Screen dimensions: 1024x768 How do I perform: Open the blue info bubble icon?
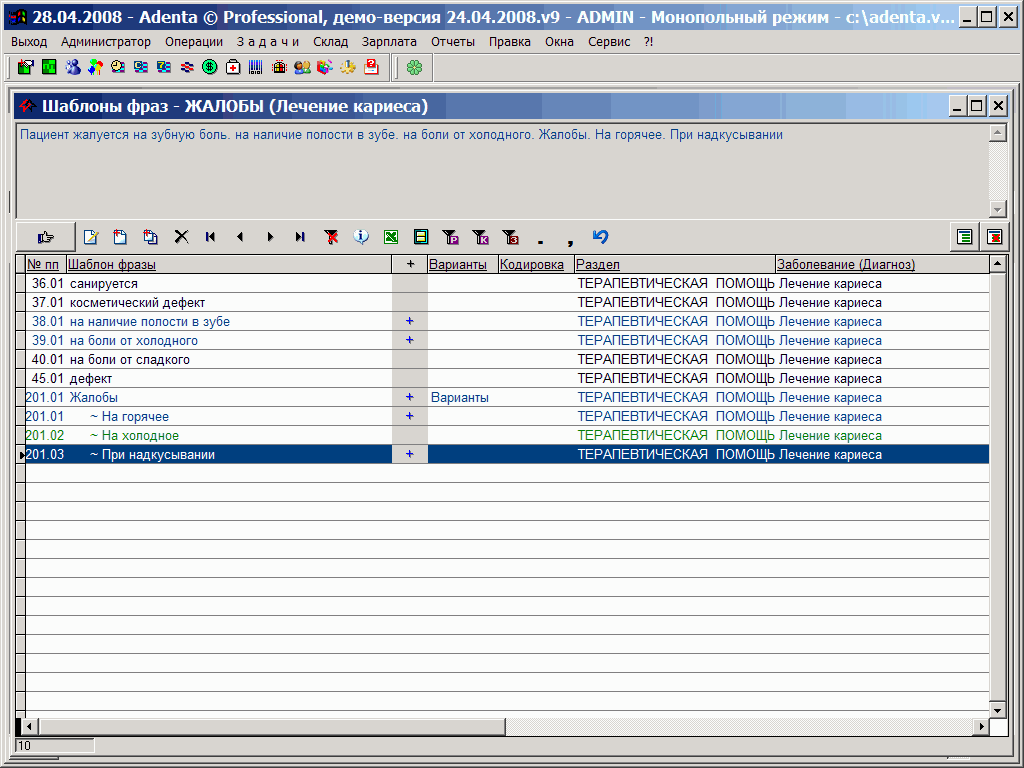pyautogui.click(x=361, y=237)
